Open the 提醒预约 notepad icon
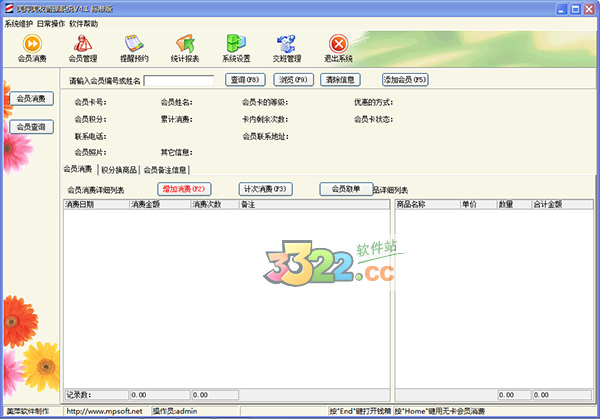Image resolution: width=600 pixels, height=419 pixels. tap(134, 48)
